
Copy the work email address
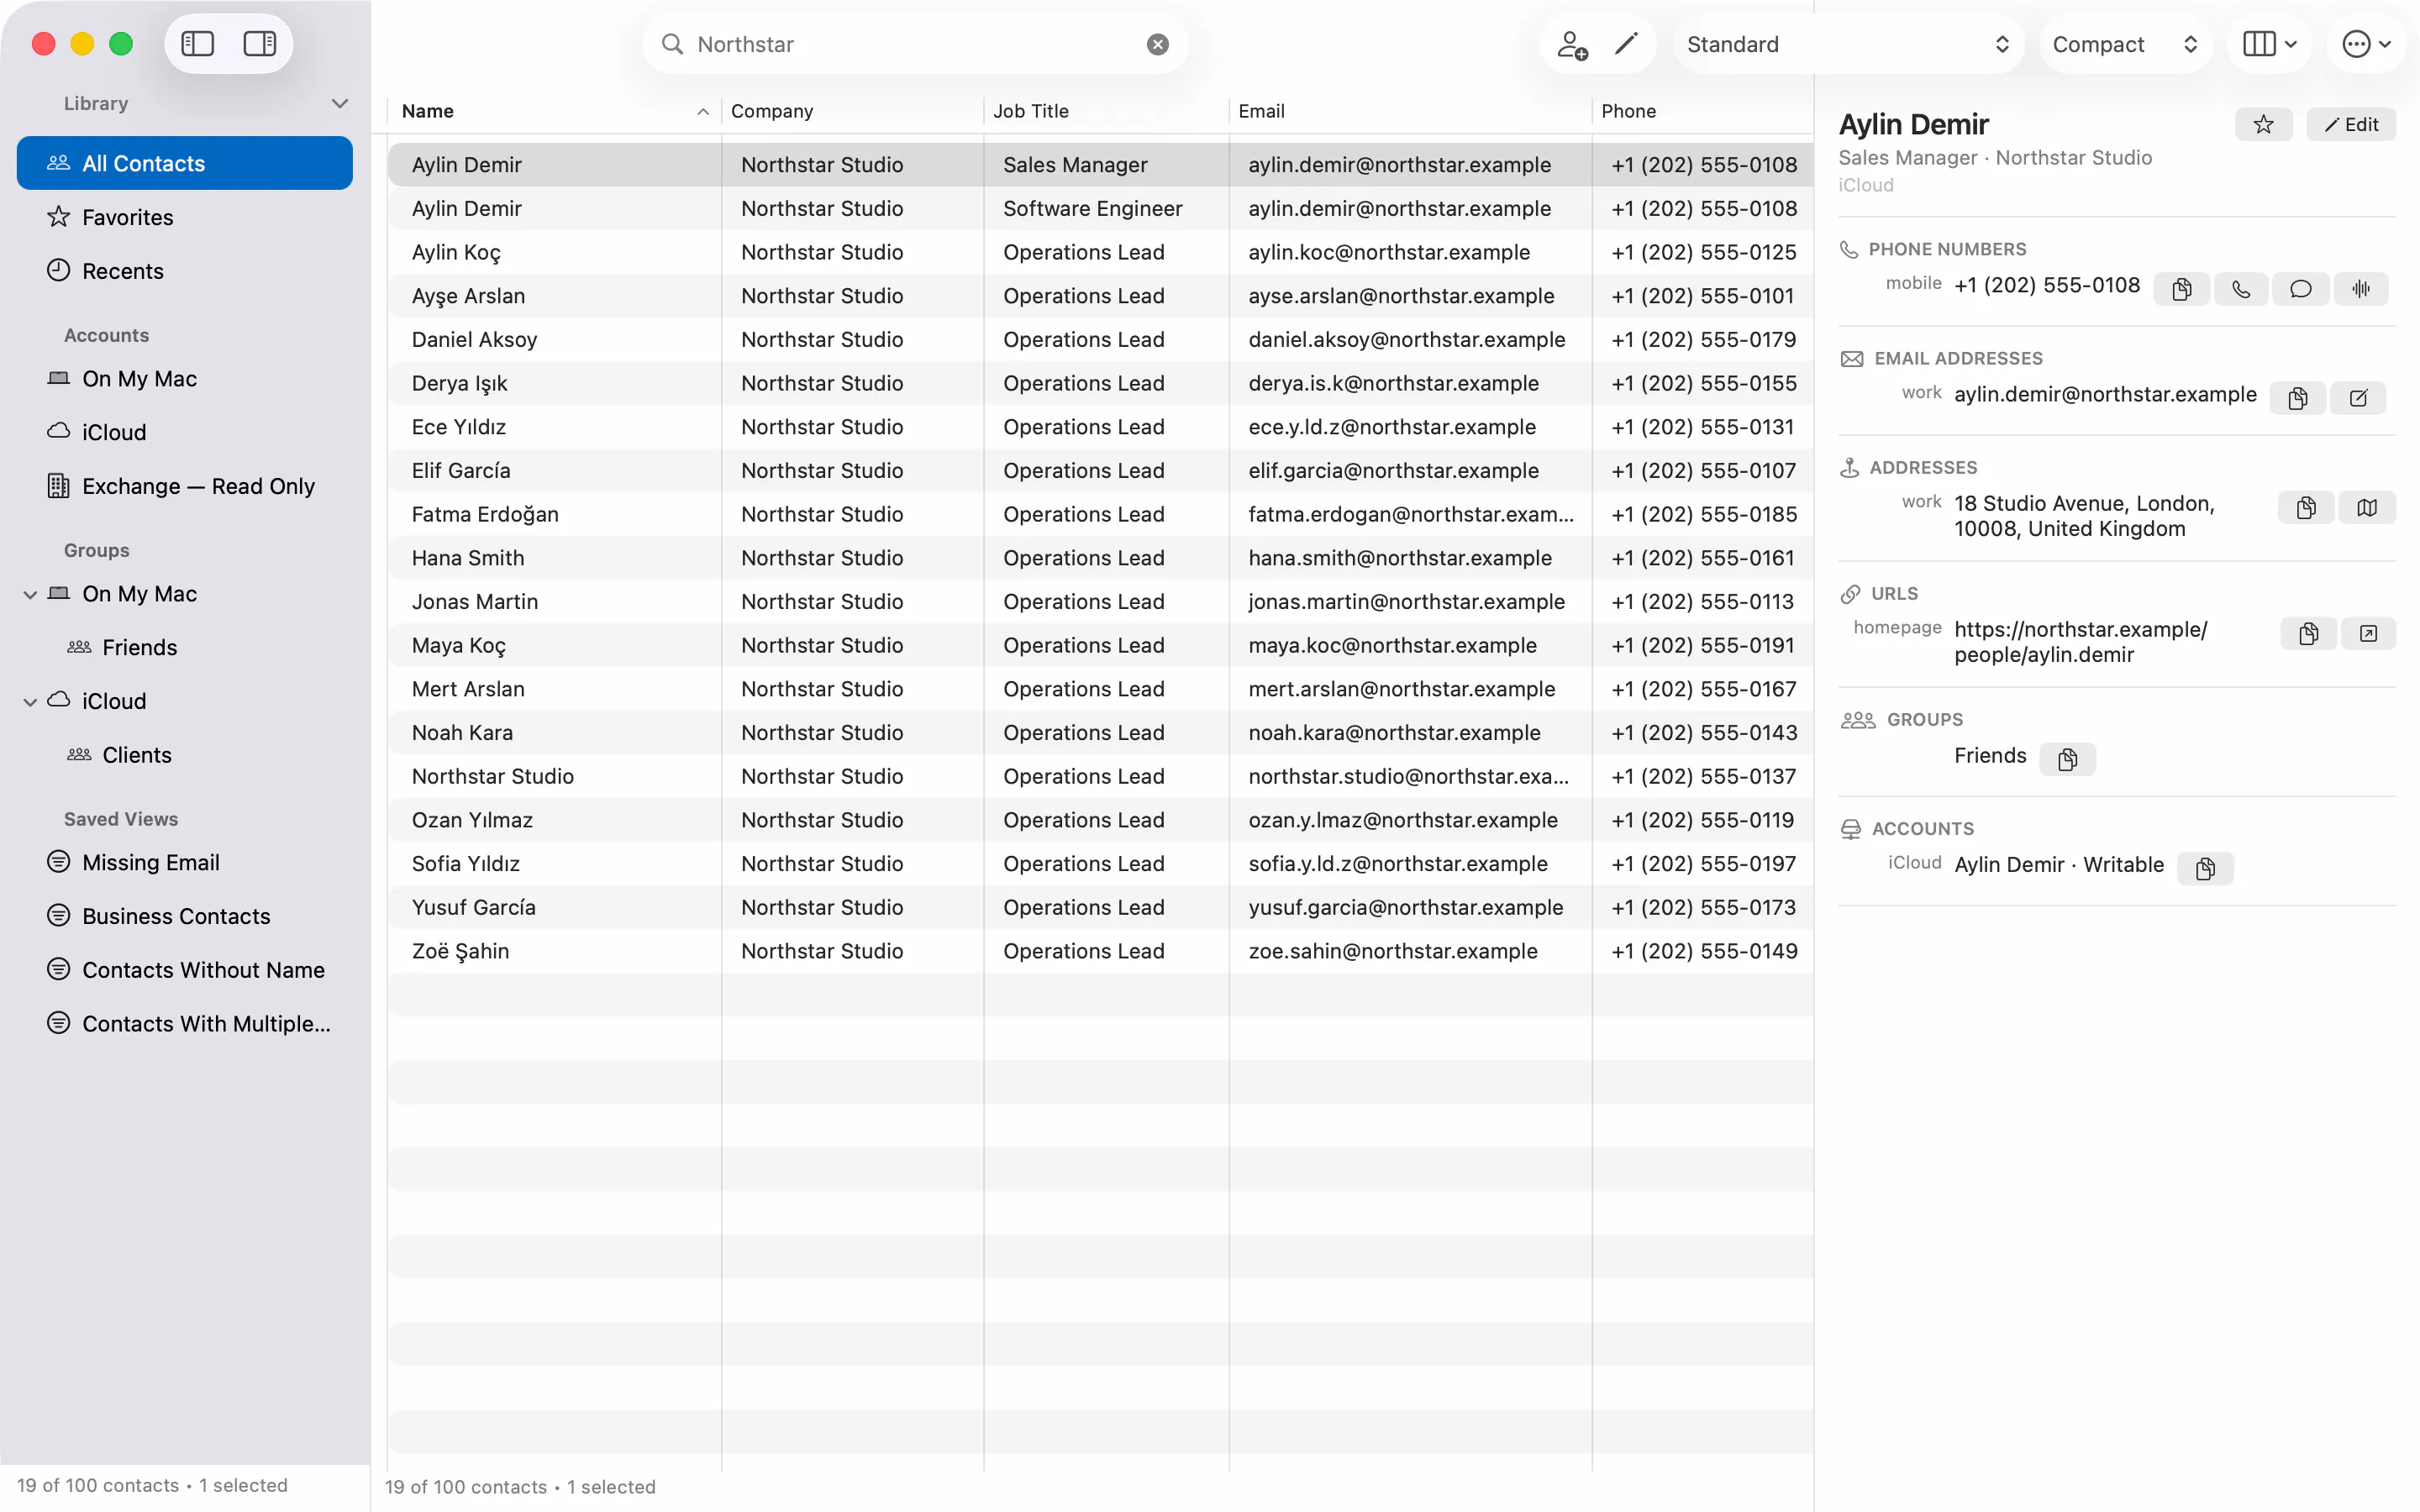click(x=2298, y=398)
